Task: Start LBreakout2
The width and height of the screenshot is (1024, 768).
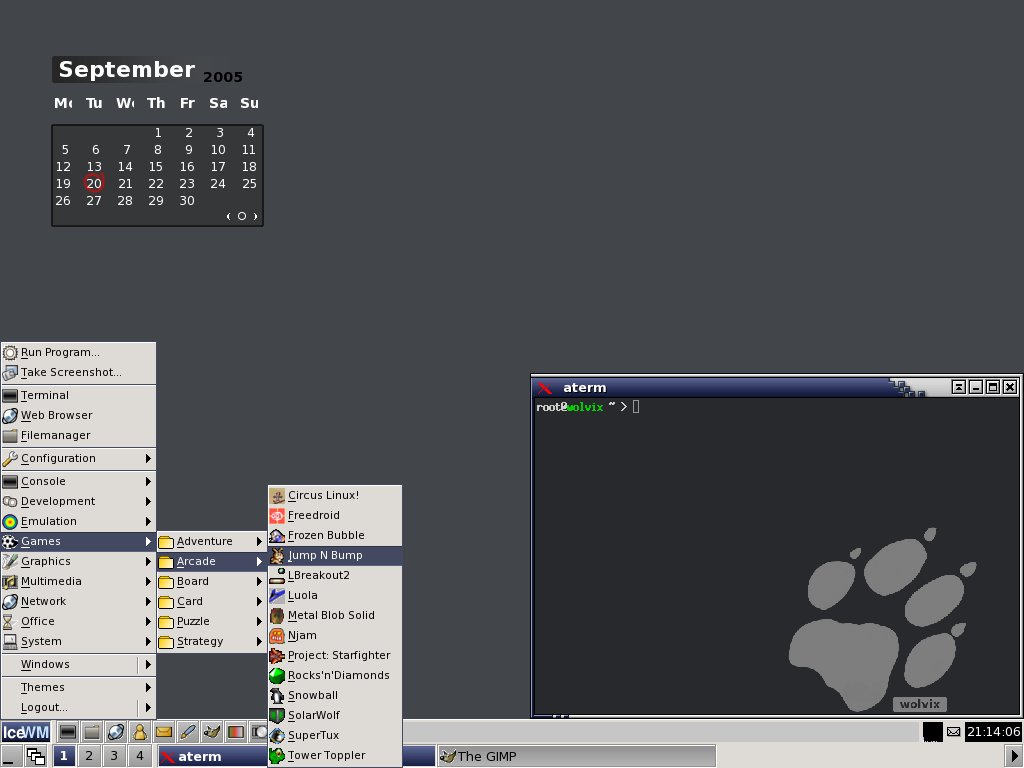Action: (334, 575)
